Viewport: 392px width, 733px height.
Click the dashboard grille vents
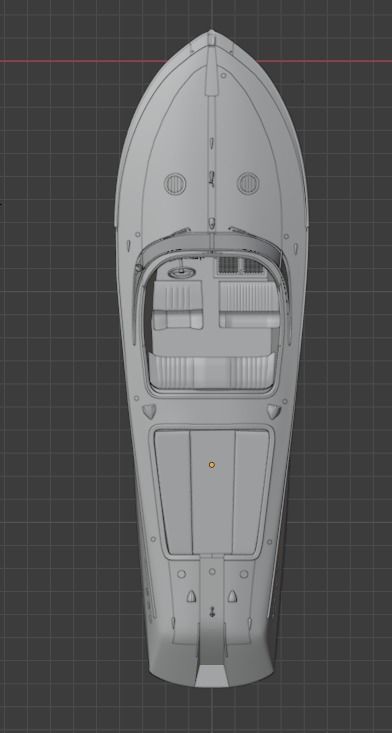coord(241,266)
